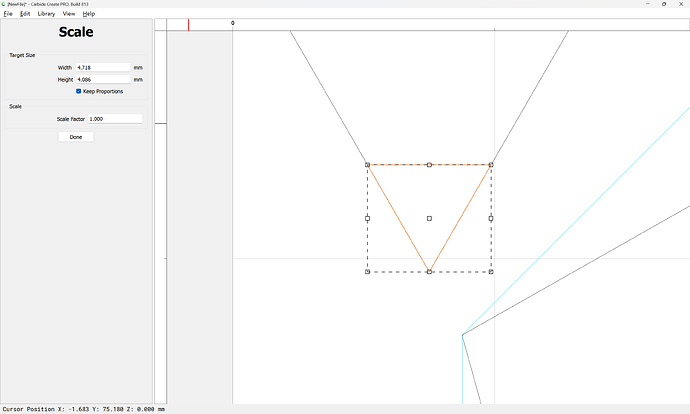Click the mm unit label beside Height
Viewport: 690px width, 414px height.
pos(138,80)
